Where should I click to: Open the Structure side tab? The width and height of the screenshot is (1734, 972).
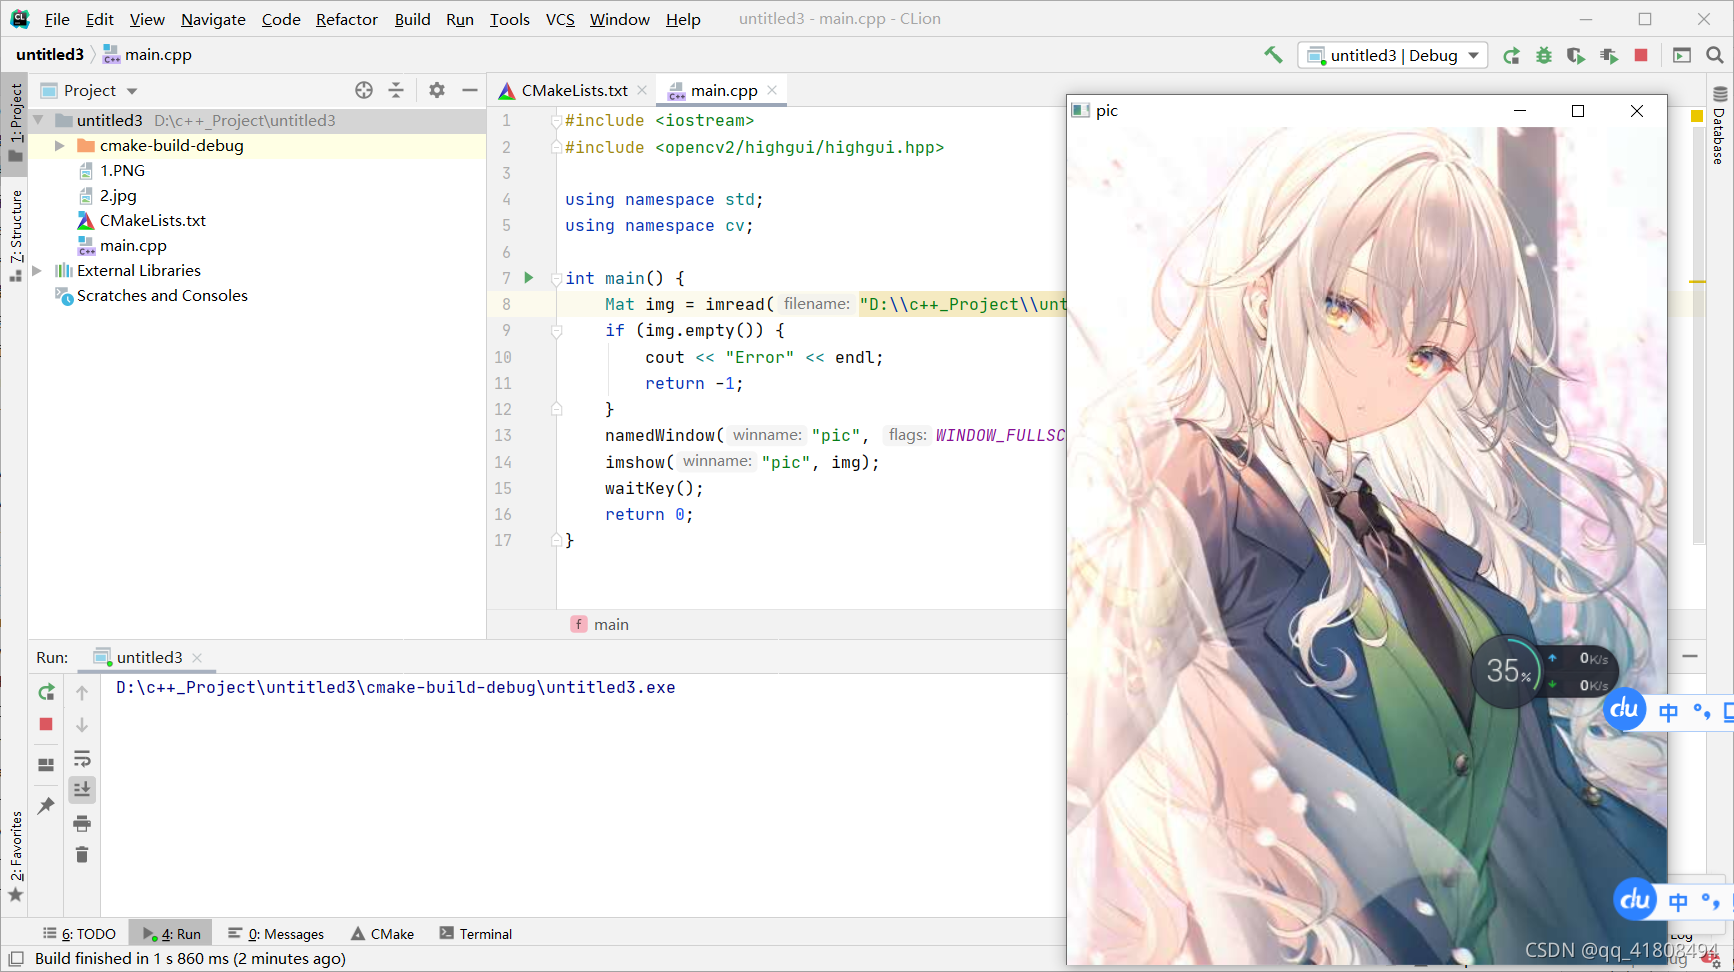pyautogui.click(x=15, y=234)
